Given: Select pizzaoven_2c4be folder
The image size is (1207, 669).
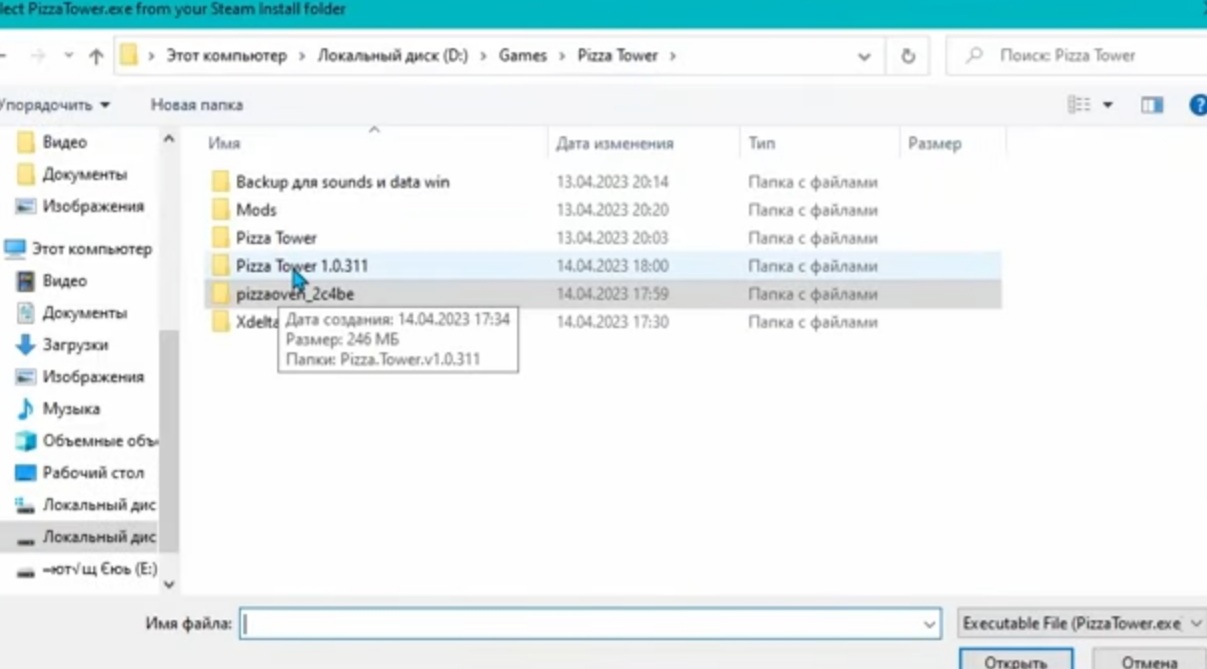Looking at the screenshot, I should click(x=603, y=294).
